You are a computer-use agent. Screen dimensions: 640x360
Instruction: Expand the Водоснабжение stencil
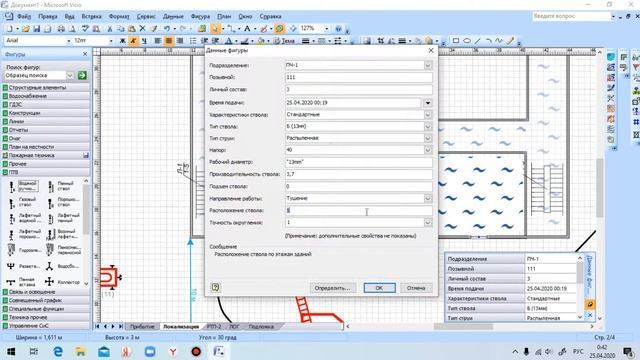pos(46,96)
